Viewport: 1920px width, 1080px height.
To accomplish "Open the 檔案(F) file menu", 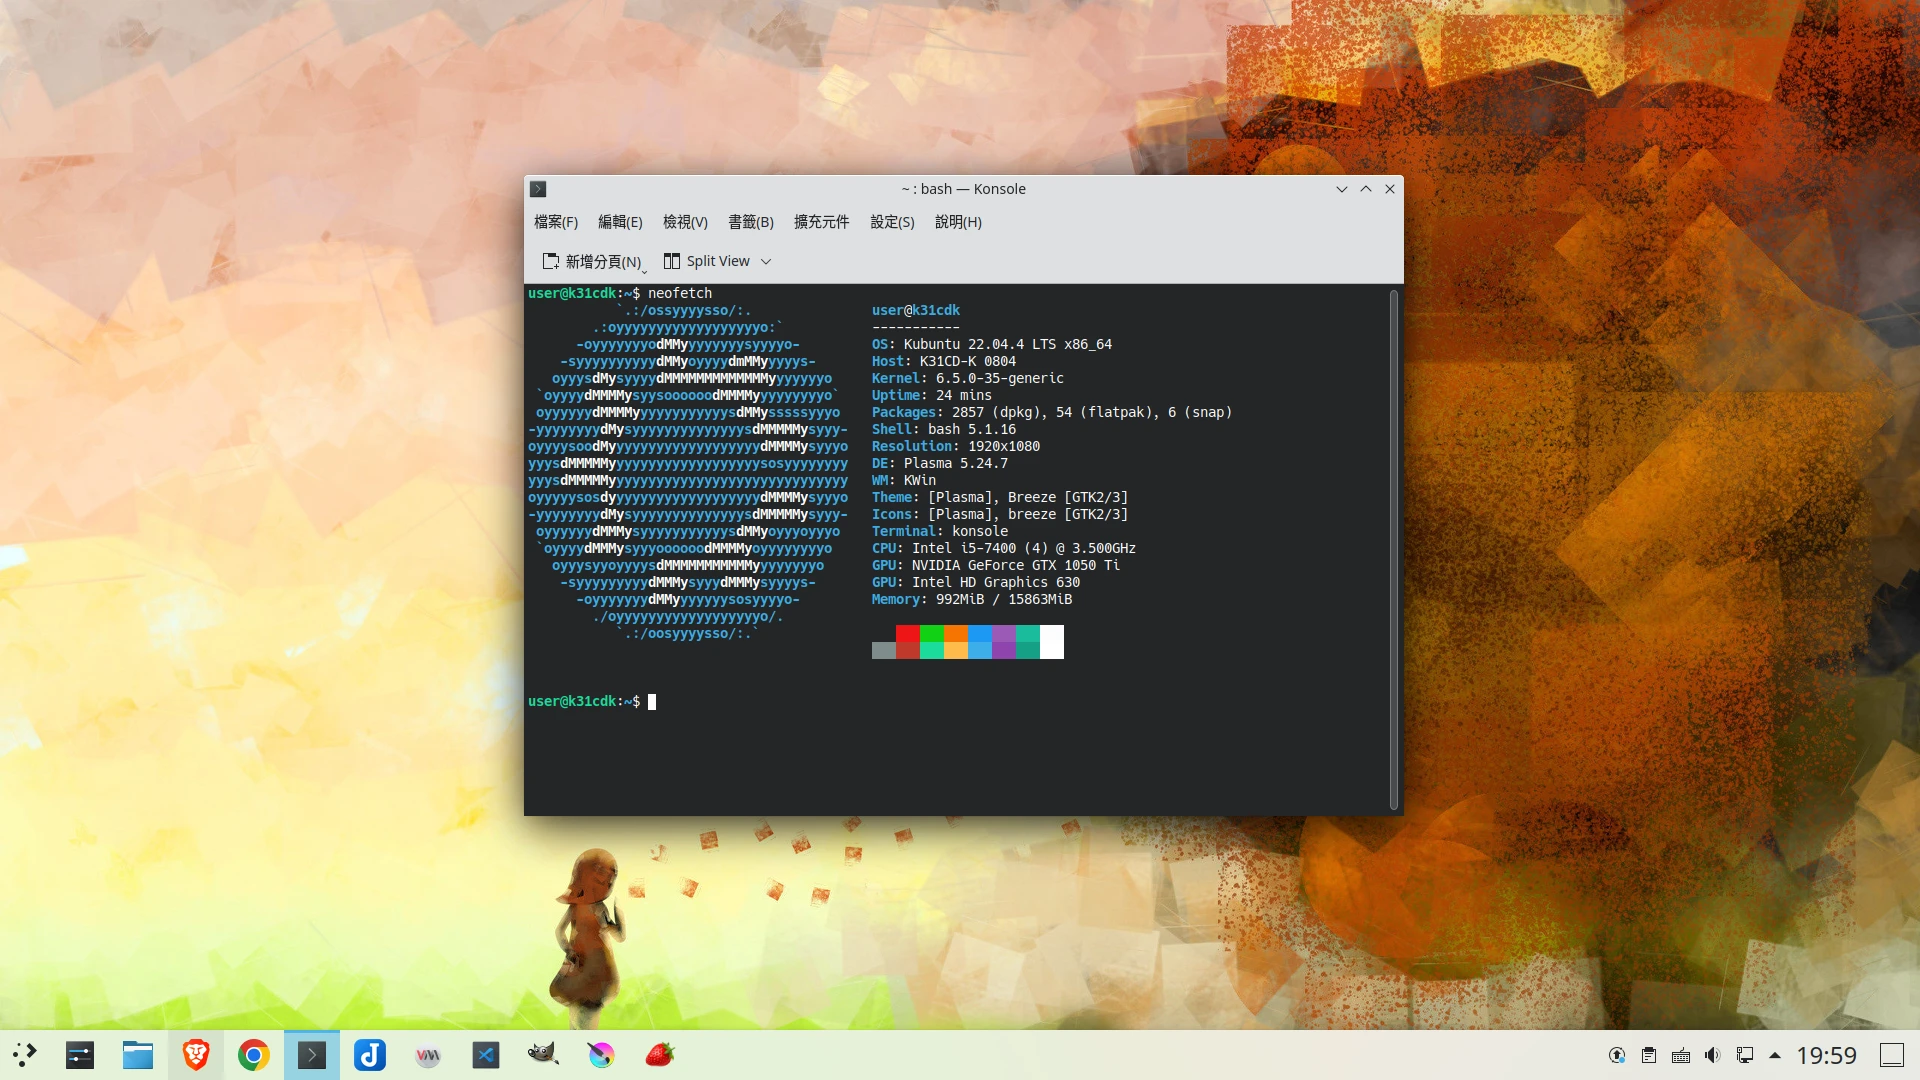I will (x=556, y=222).
